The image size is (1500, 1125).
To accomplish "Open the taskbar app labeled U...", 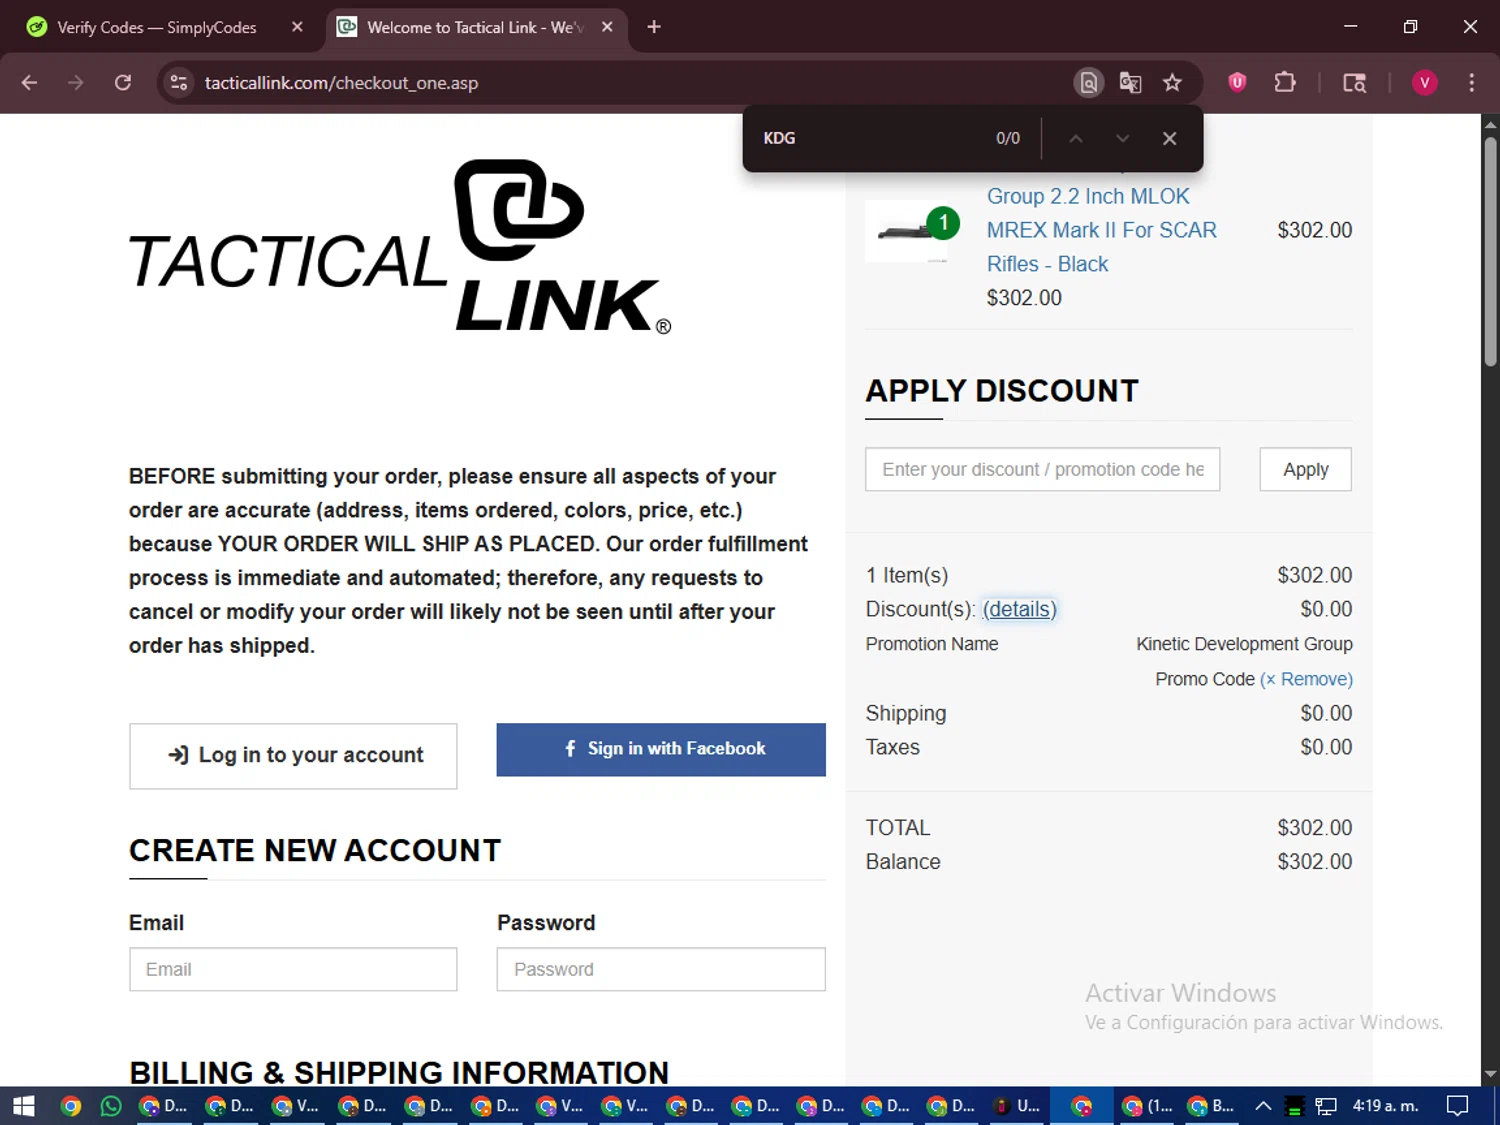I will 1016,1106.
